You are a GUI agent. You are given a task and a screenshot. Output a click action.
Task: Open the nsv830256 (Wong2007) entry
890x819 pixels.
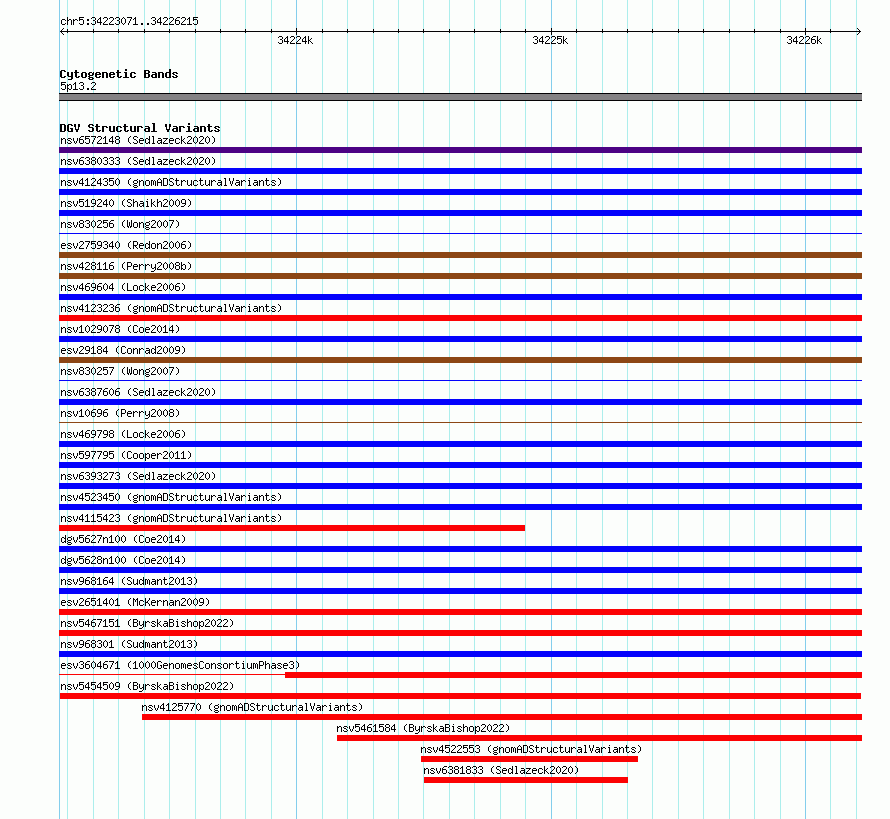point(120,224)
